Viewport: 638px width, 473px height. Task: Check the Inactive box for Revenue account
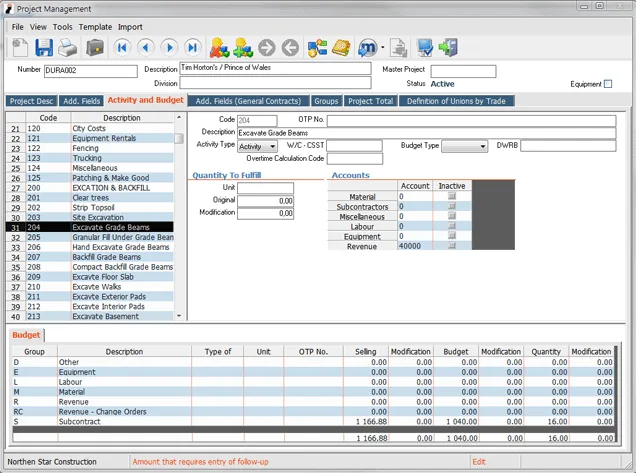452,246
